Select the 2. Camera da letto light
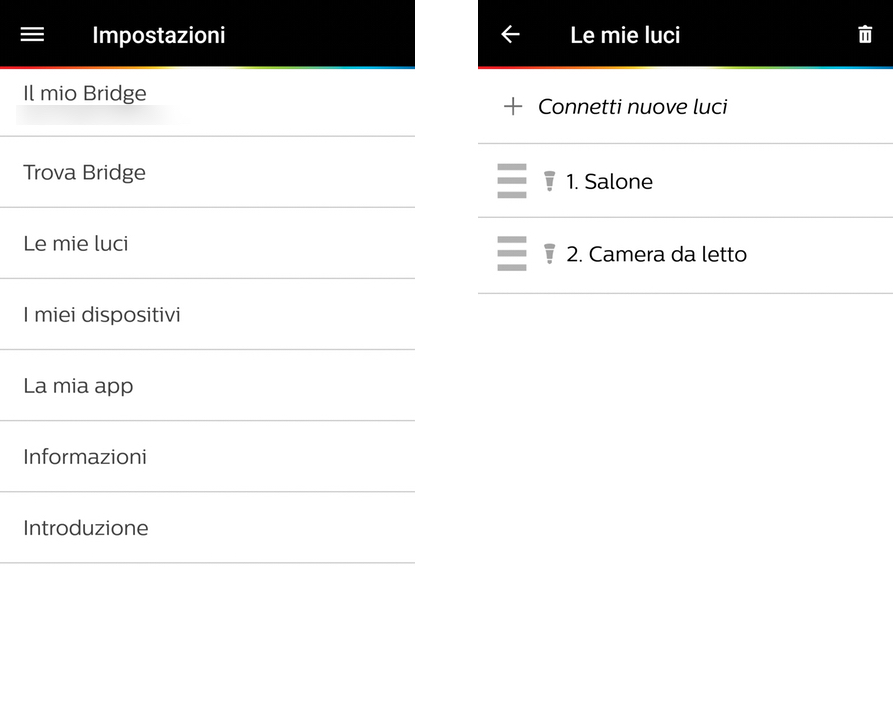893x711 pixels. (x=657, y=254)
